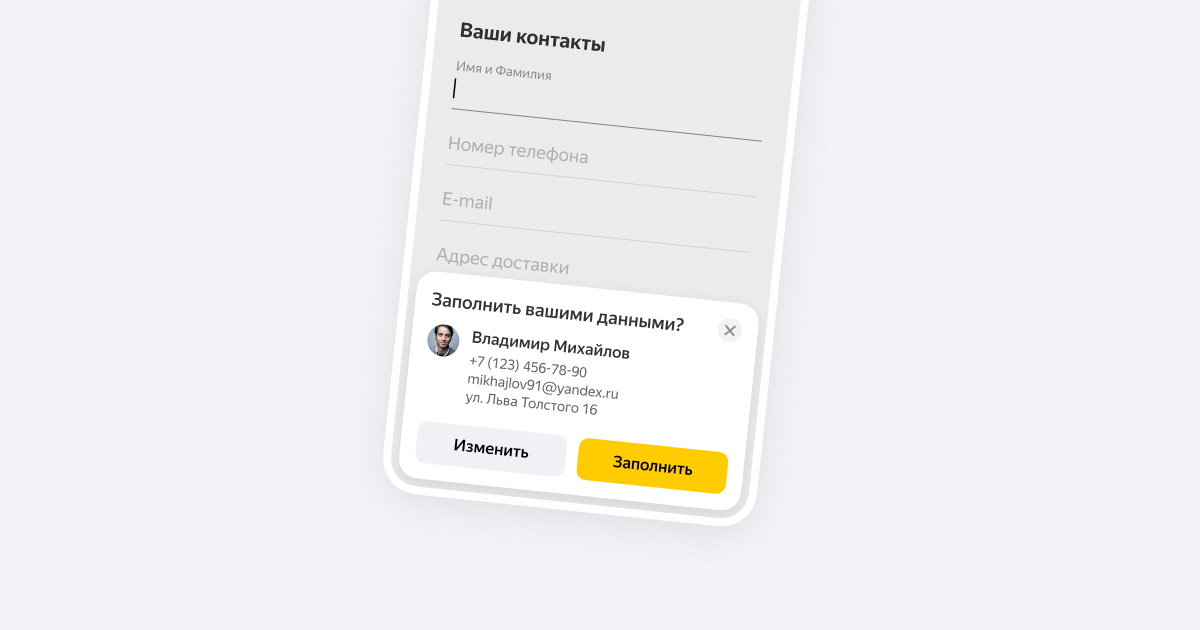Tap the suggested email mikhajlov91@yandex.ru

(x=543, y=386)
